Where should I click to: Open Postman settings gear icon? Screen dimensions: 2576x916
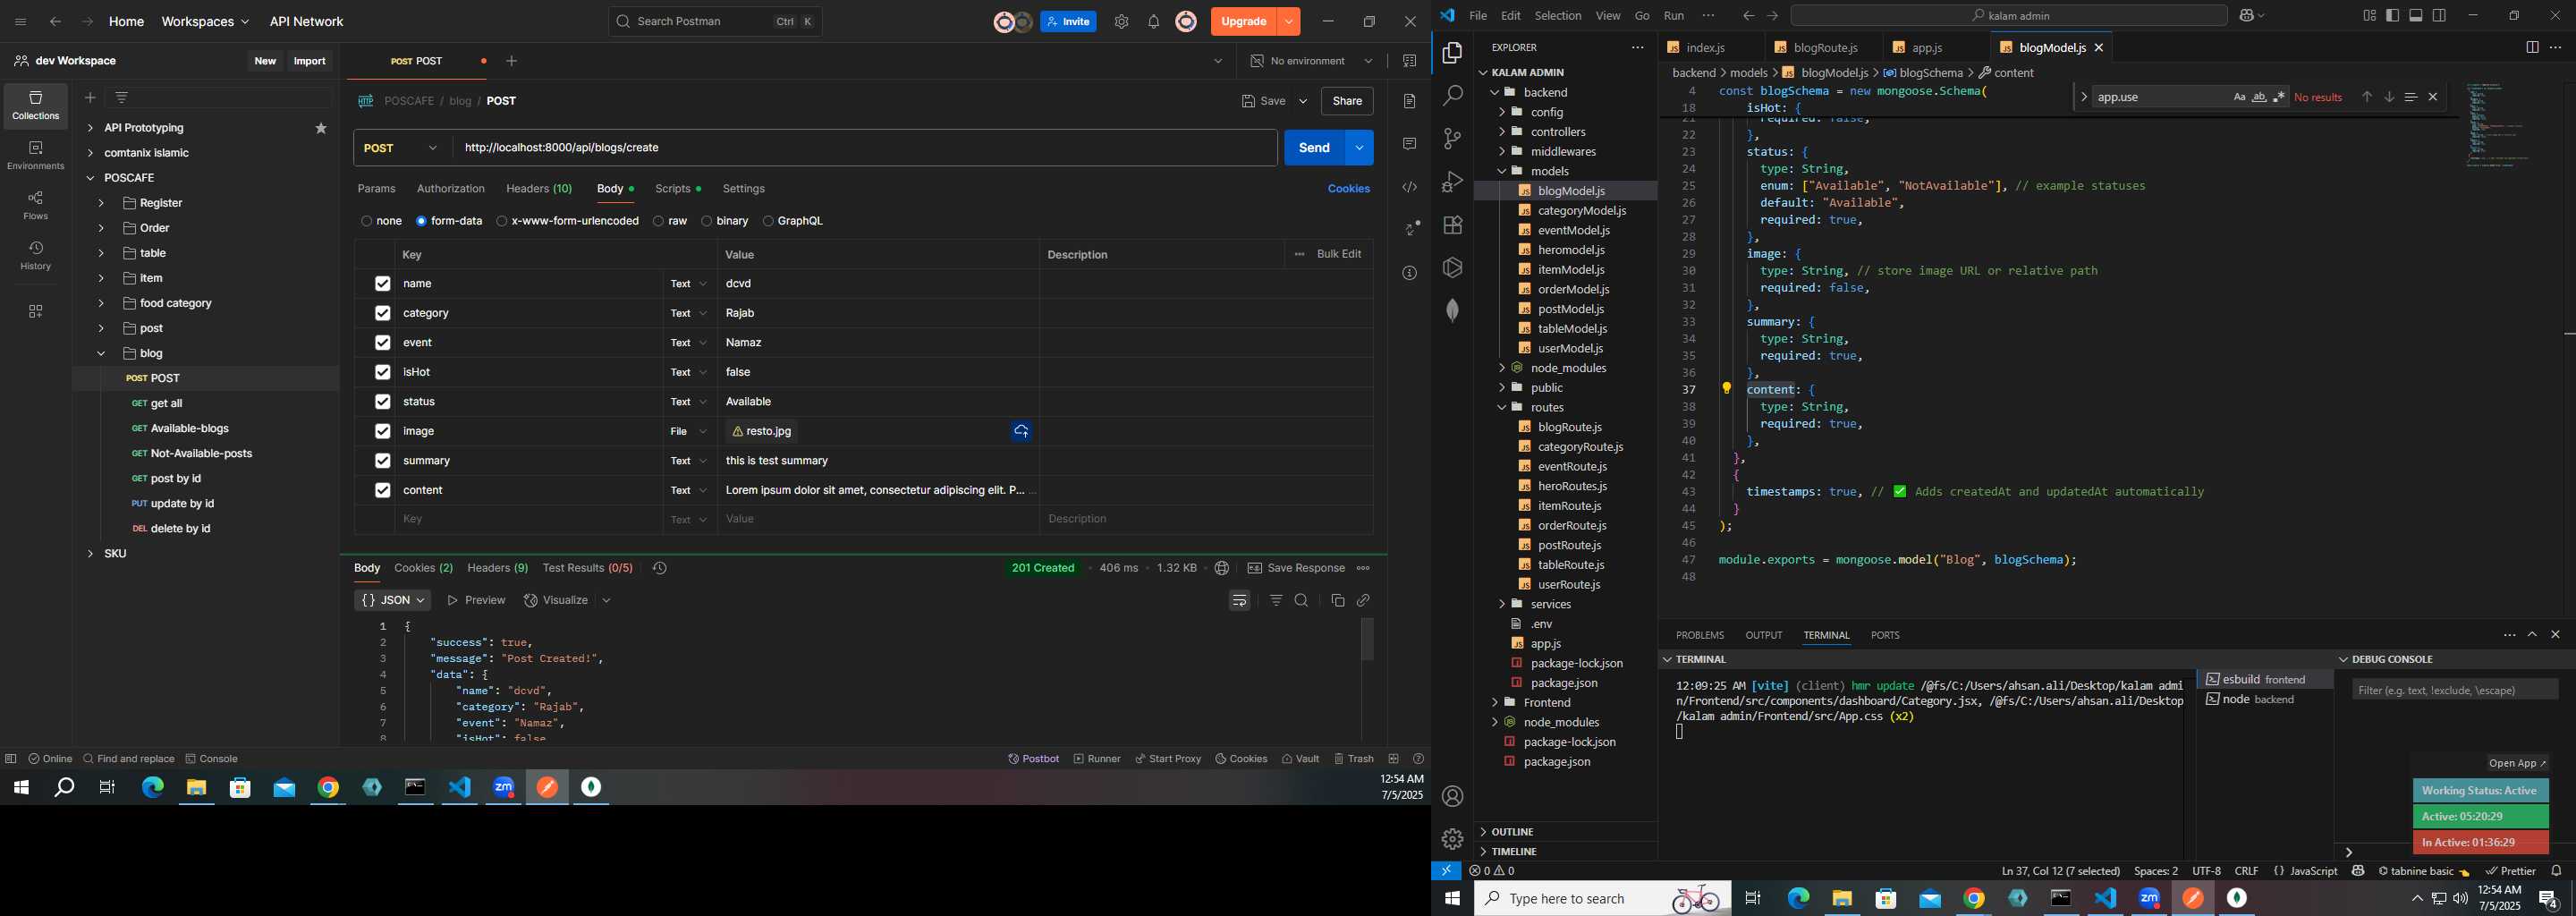pyautogui.click(x=1121, y=22)
